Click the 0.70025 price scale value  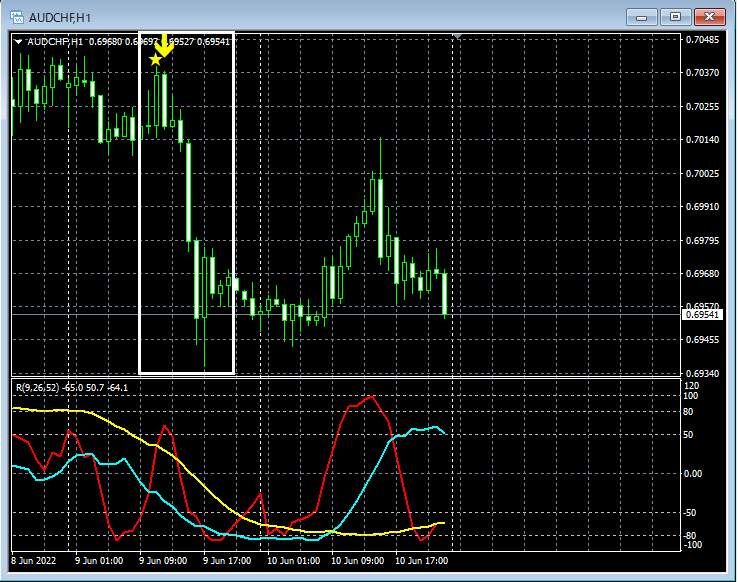click(x=702, y=174)
